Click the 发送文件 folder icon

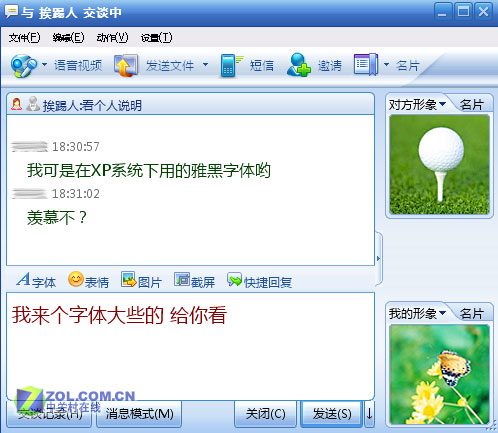coord(126,65)
